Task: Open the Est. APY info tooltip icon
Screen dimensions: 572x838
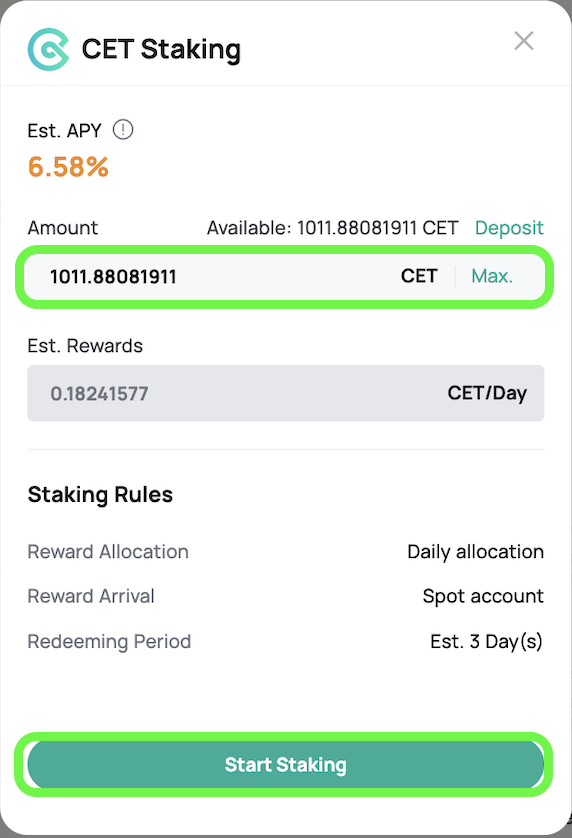Action: tap(123, 130)
